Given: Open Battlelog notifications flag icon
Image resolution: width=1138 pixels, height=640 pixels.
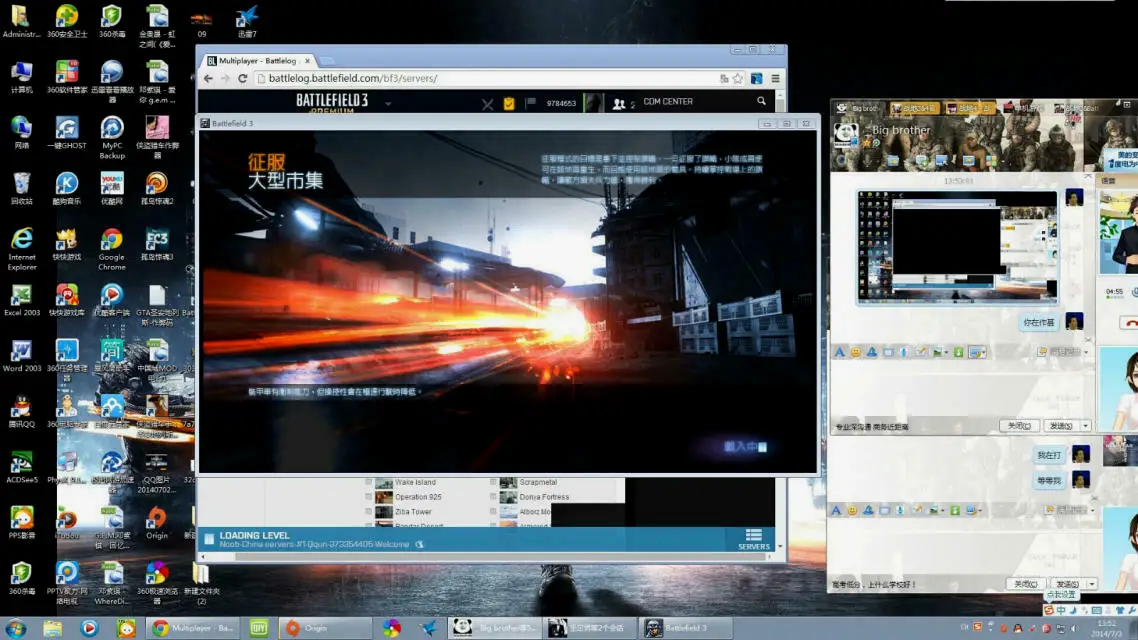Looking at the screenshot, I should (x=531, y=102).
